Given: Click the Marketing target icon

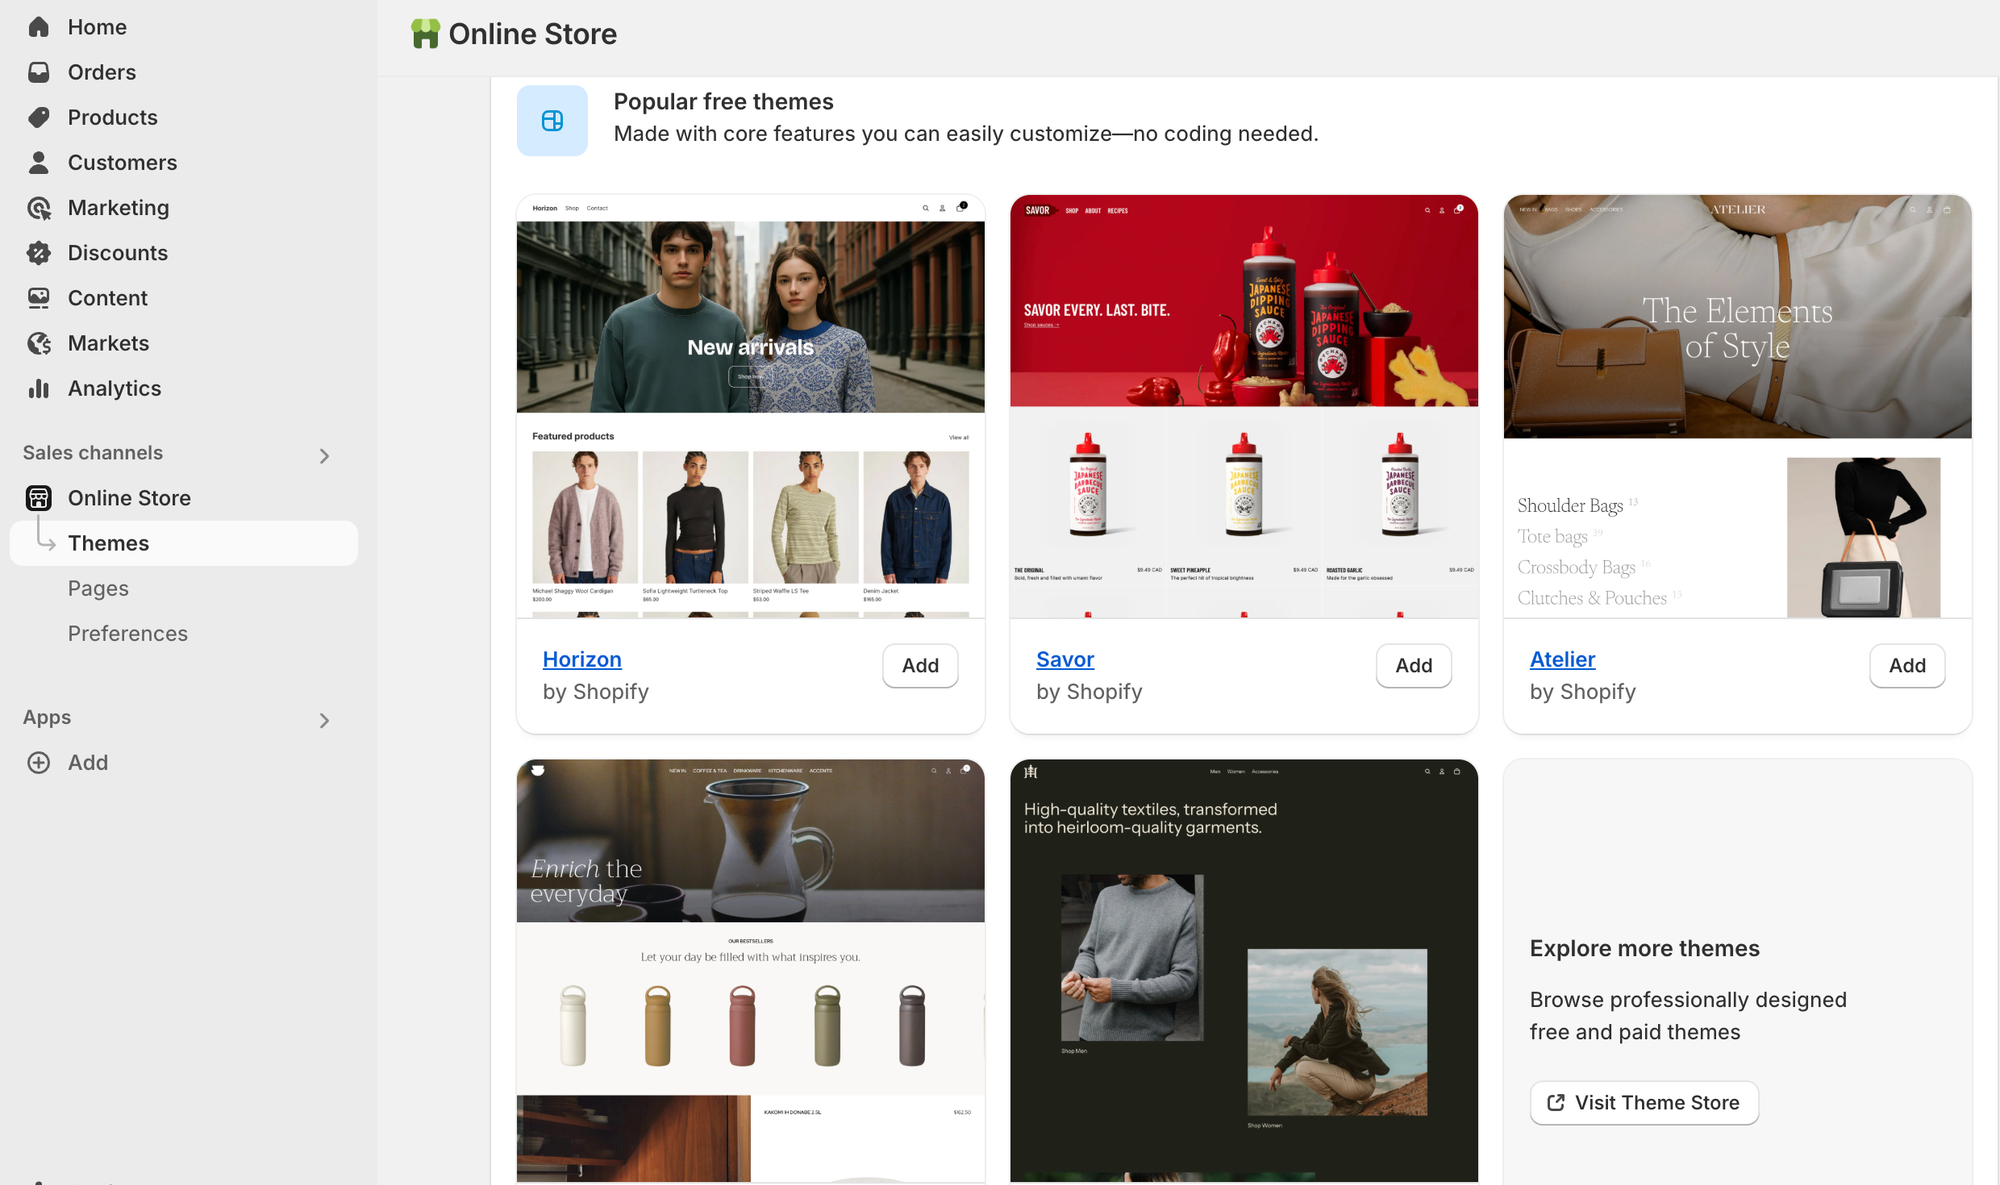Looking at the screenshot, I should [x=39, y=208].
